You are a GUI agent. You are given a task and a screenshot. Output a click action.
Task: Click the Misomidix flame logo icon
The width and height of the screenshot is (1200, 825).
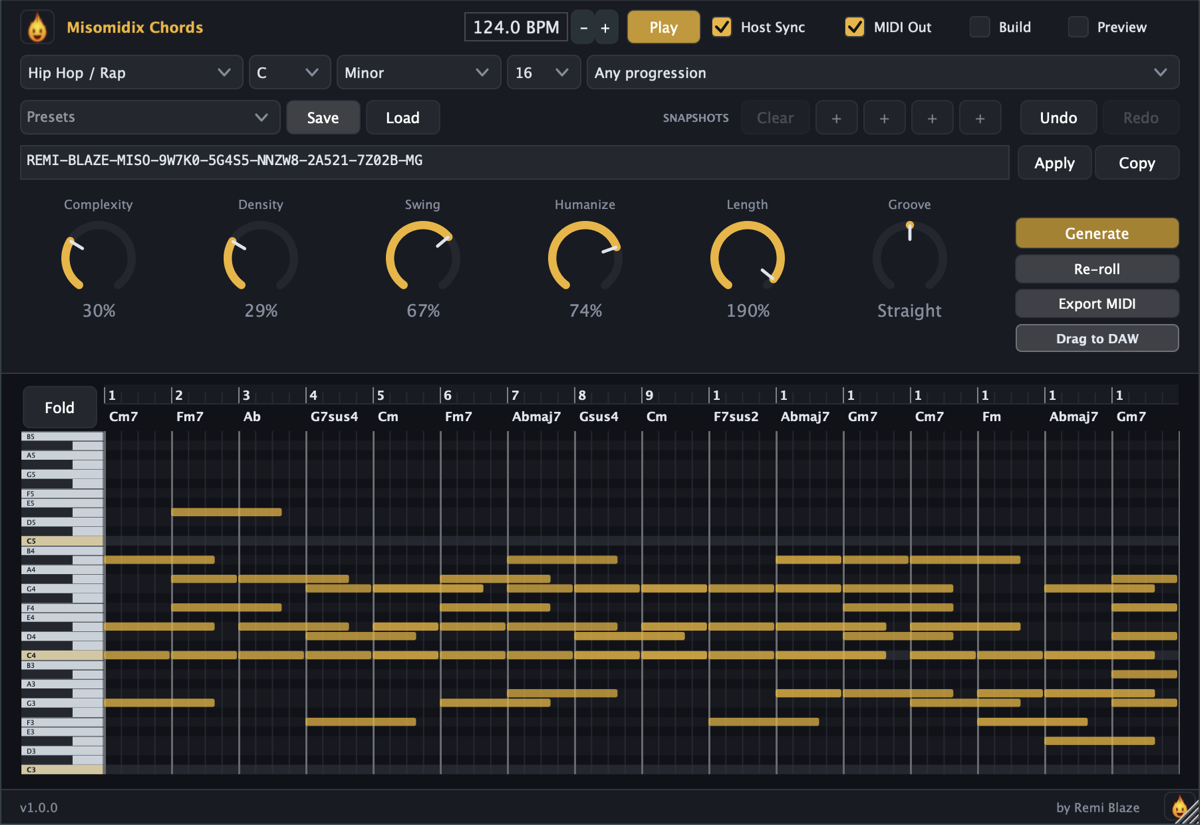(37, 28)
